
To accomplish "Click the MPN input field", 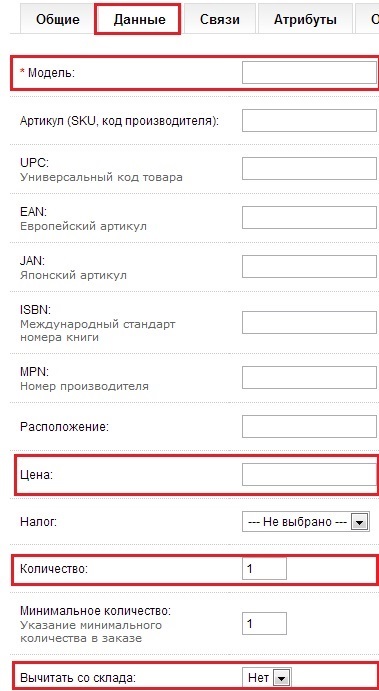I will click(309, 378).
